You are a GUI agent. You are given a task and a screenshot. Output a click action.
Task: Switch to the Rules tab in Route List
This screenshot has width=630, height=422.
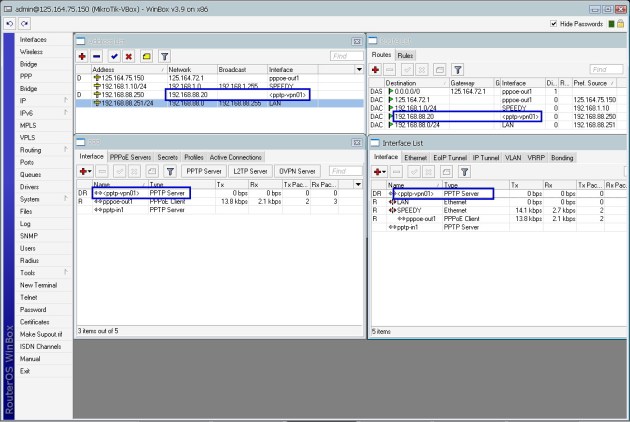point(405,55)
